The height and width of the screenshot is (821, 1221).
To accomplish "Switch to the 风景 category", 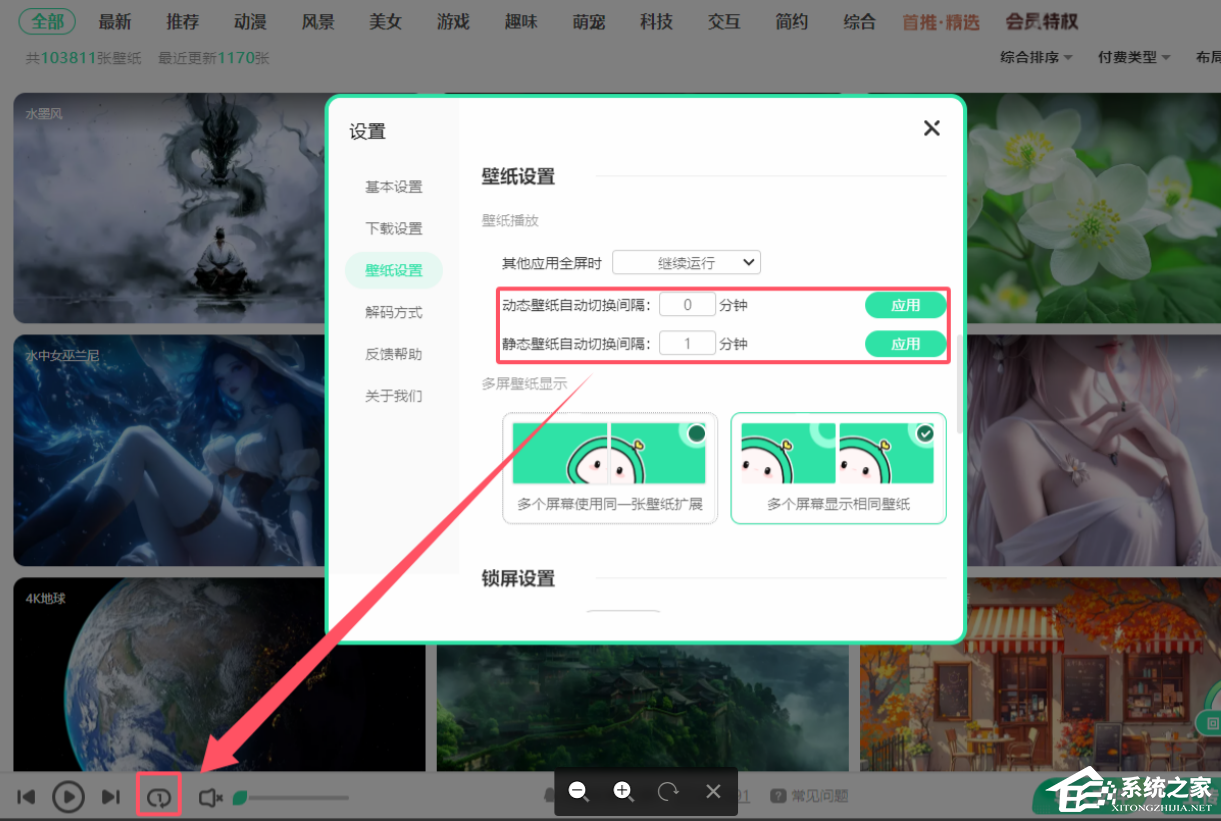I will click(318, 22).
